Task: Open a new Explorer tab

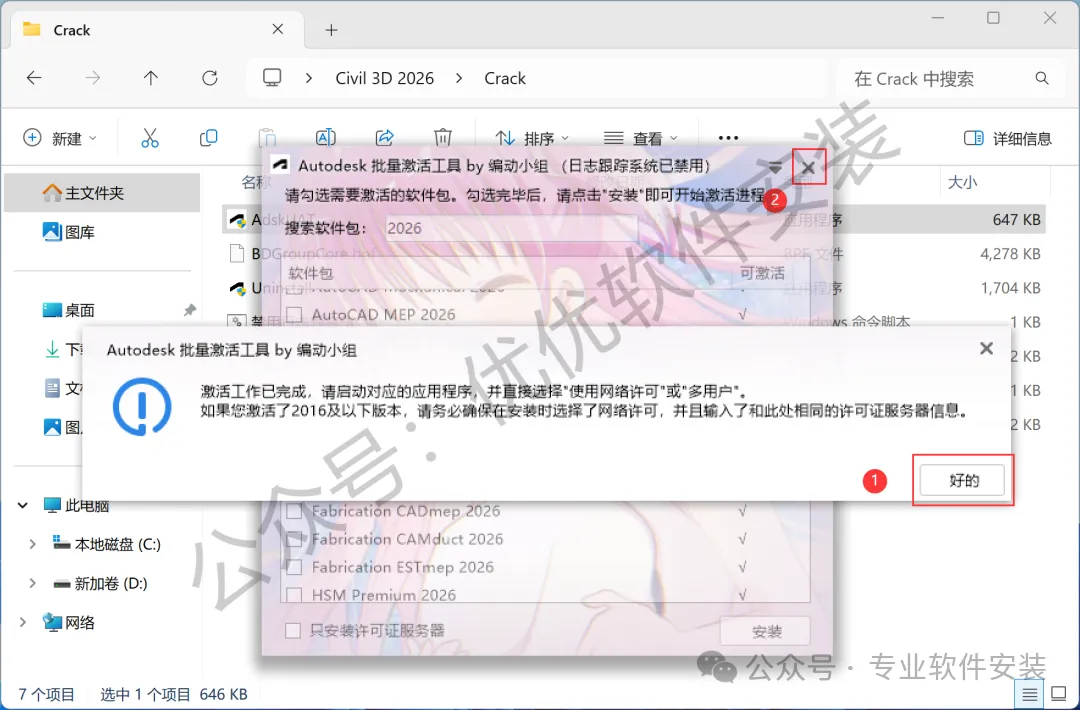Action: coord(331,30)
